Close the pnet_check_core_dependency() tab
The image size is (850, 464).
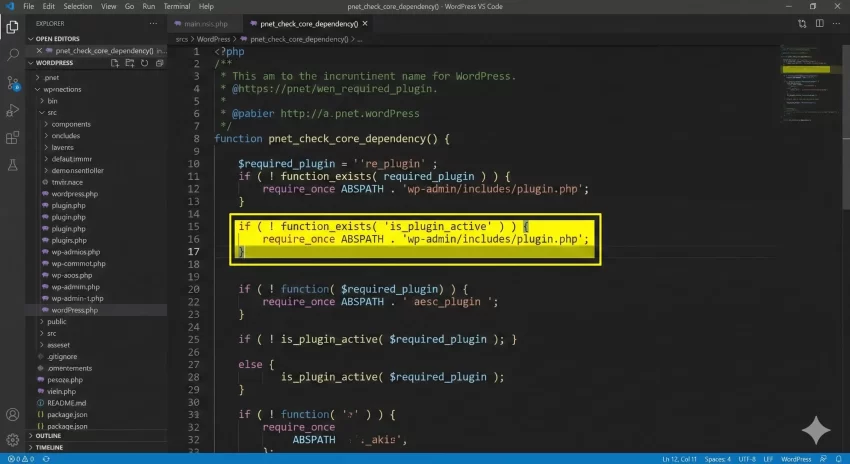tap(365, 23)
